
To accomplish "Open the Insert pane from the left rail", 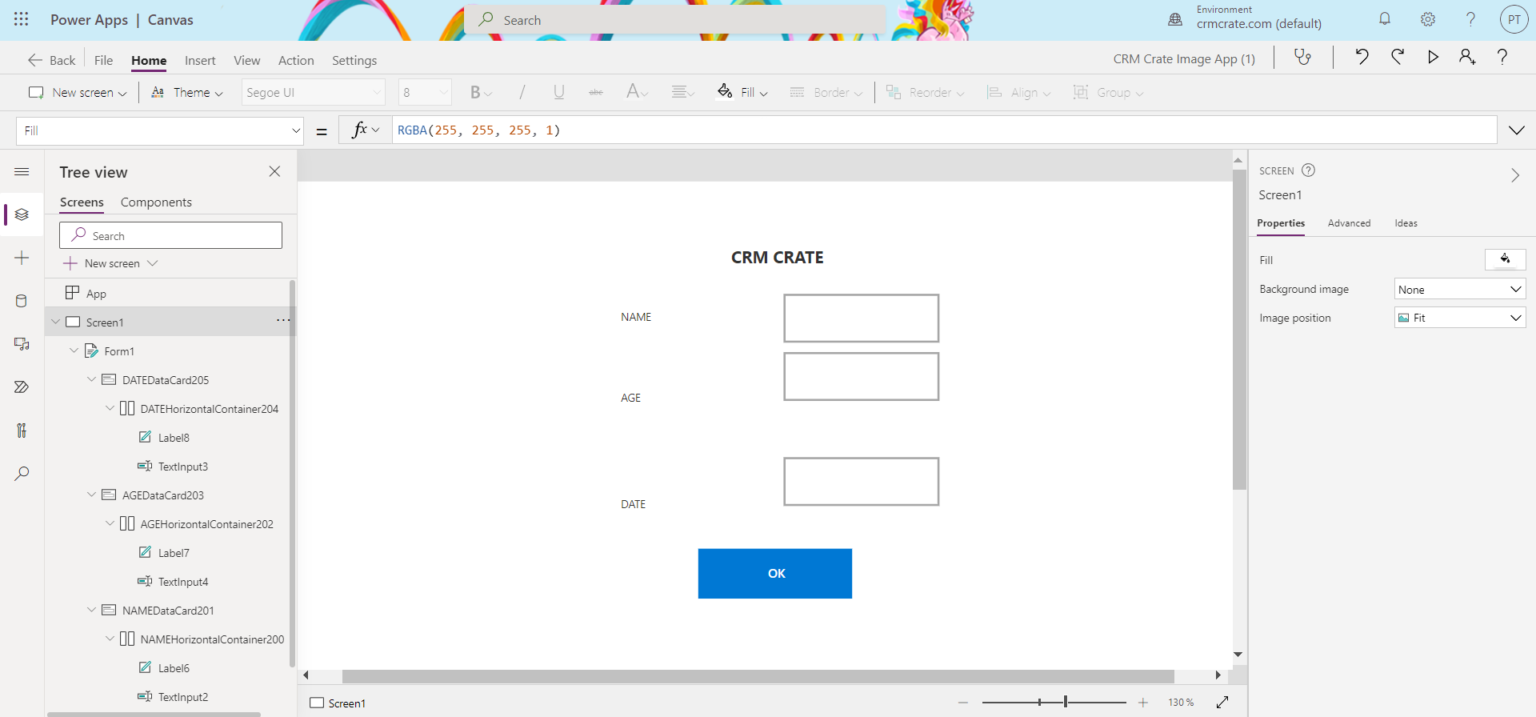I will (x=22, y=257).
